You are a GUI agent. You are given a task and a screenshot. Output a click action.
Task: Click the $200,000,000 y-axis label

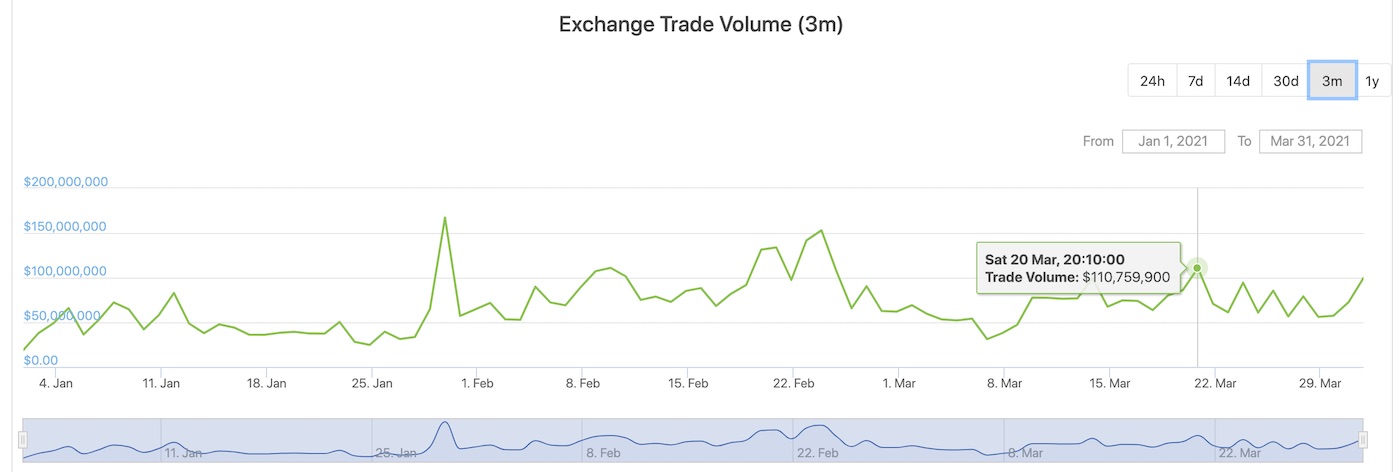pos(66,182)
